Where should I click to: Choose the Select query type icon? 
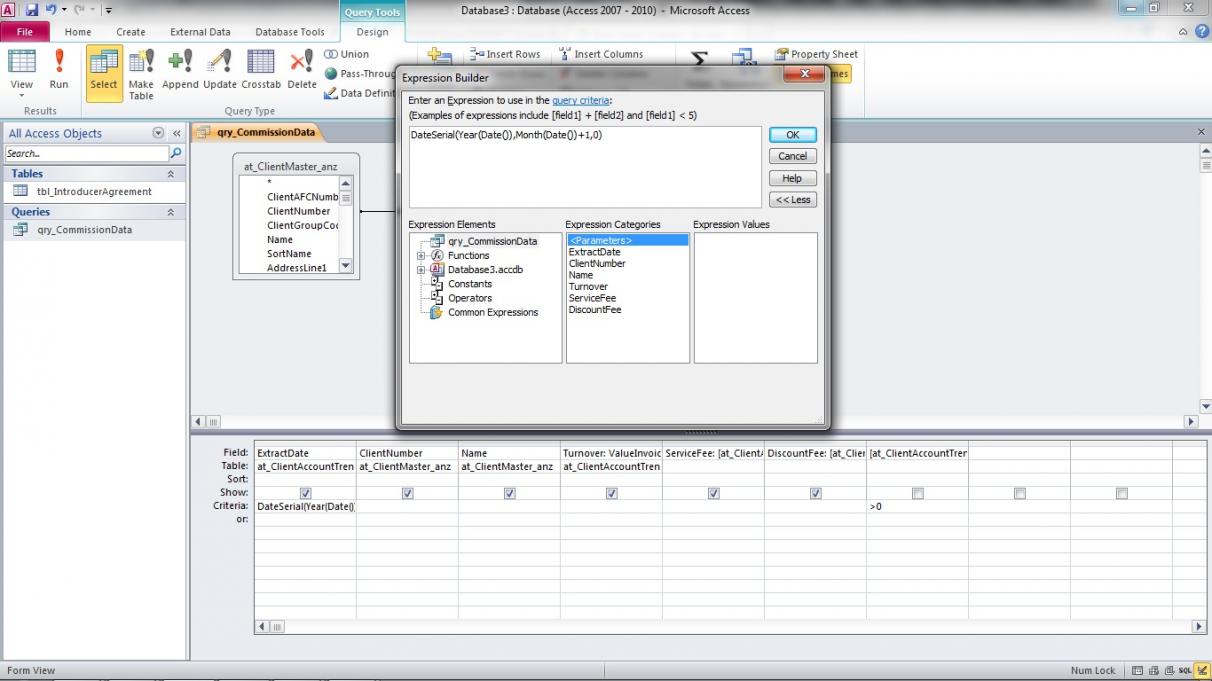[104, 72]
